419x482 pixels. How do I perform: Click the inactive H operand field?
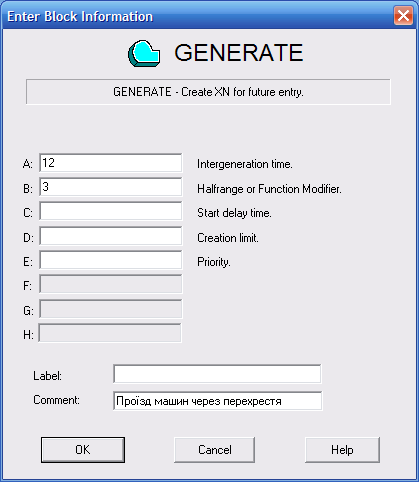[x=110, y=333]
